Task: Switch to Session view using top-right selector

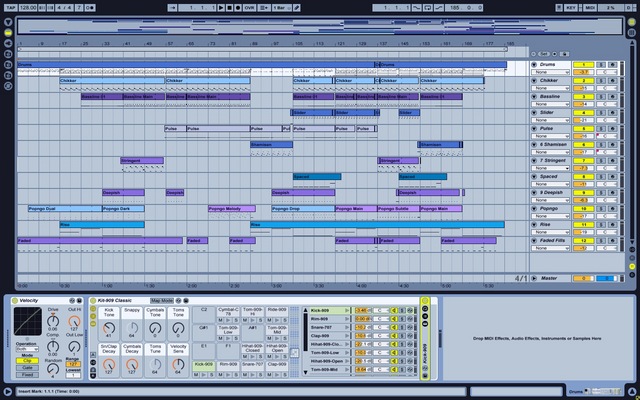Action: tap(631, 32)
